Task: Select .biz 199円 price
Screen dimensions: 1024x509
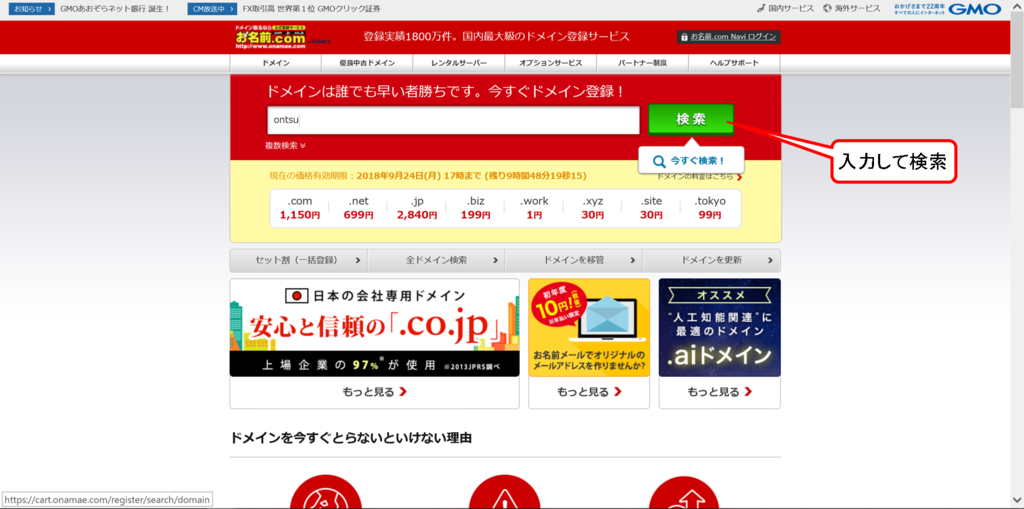Action: pos(474,208)
